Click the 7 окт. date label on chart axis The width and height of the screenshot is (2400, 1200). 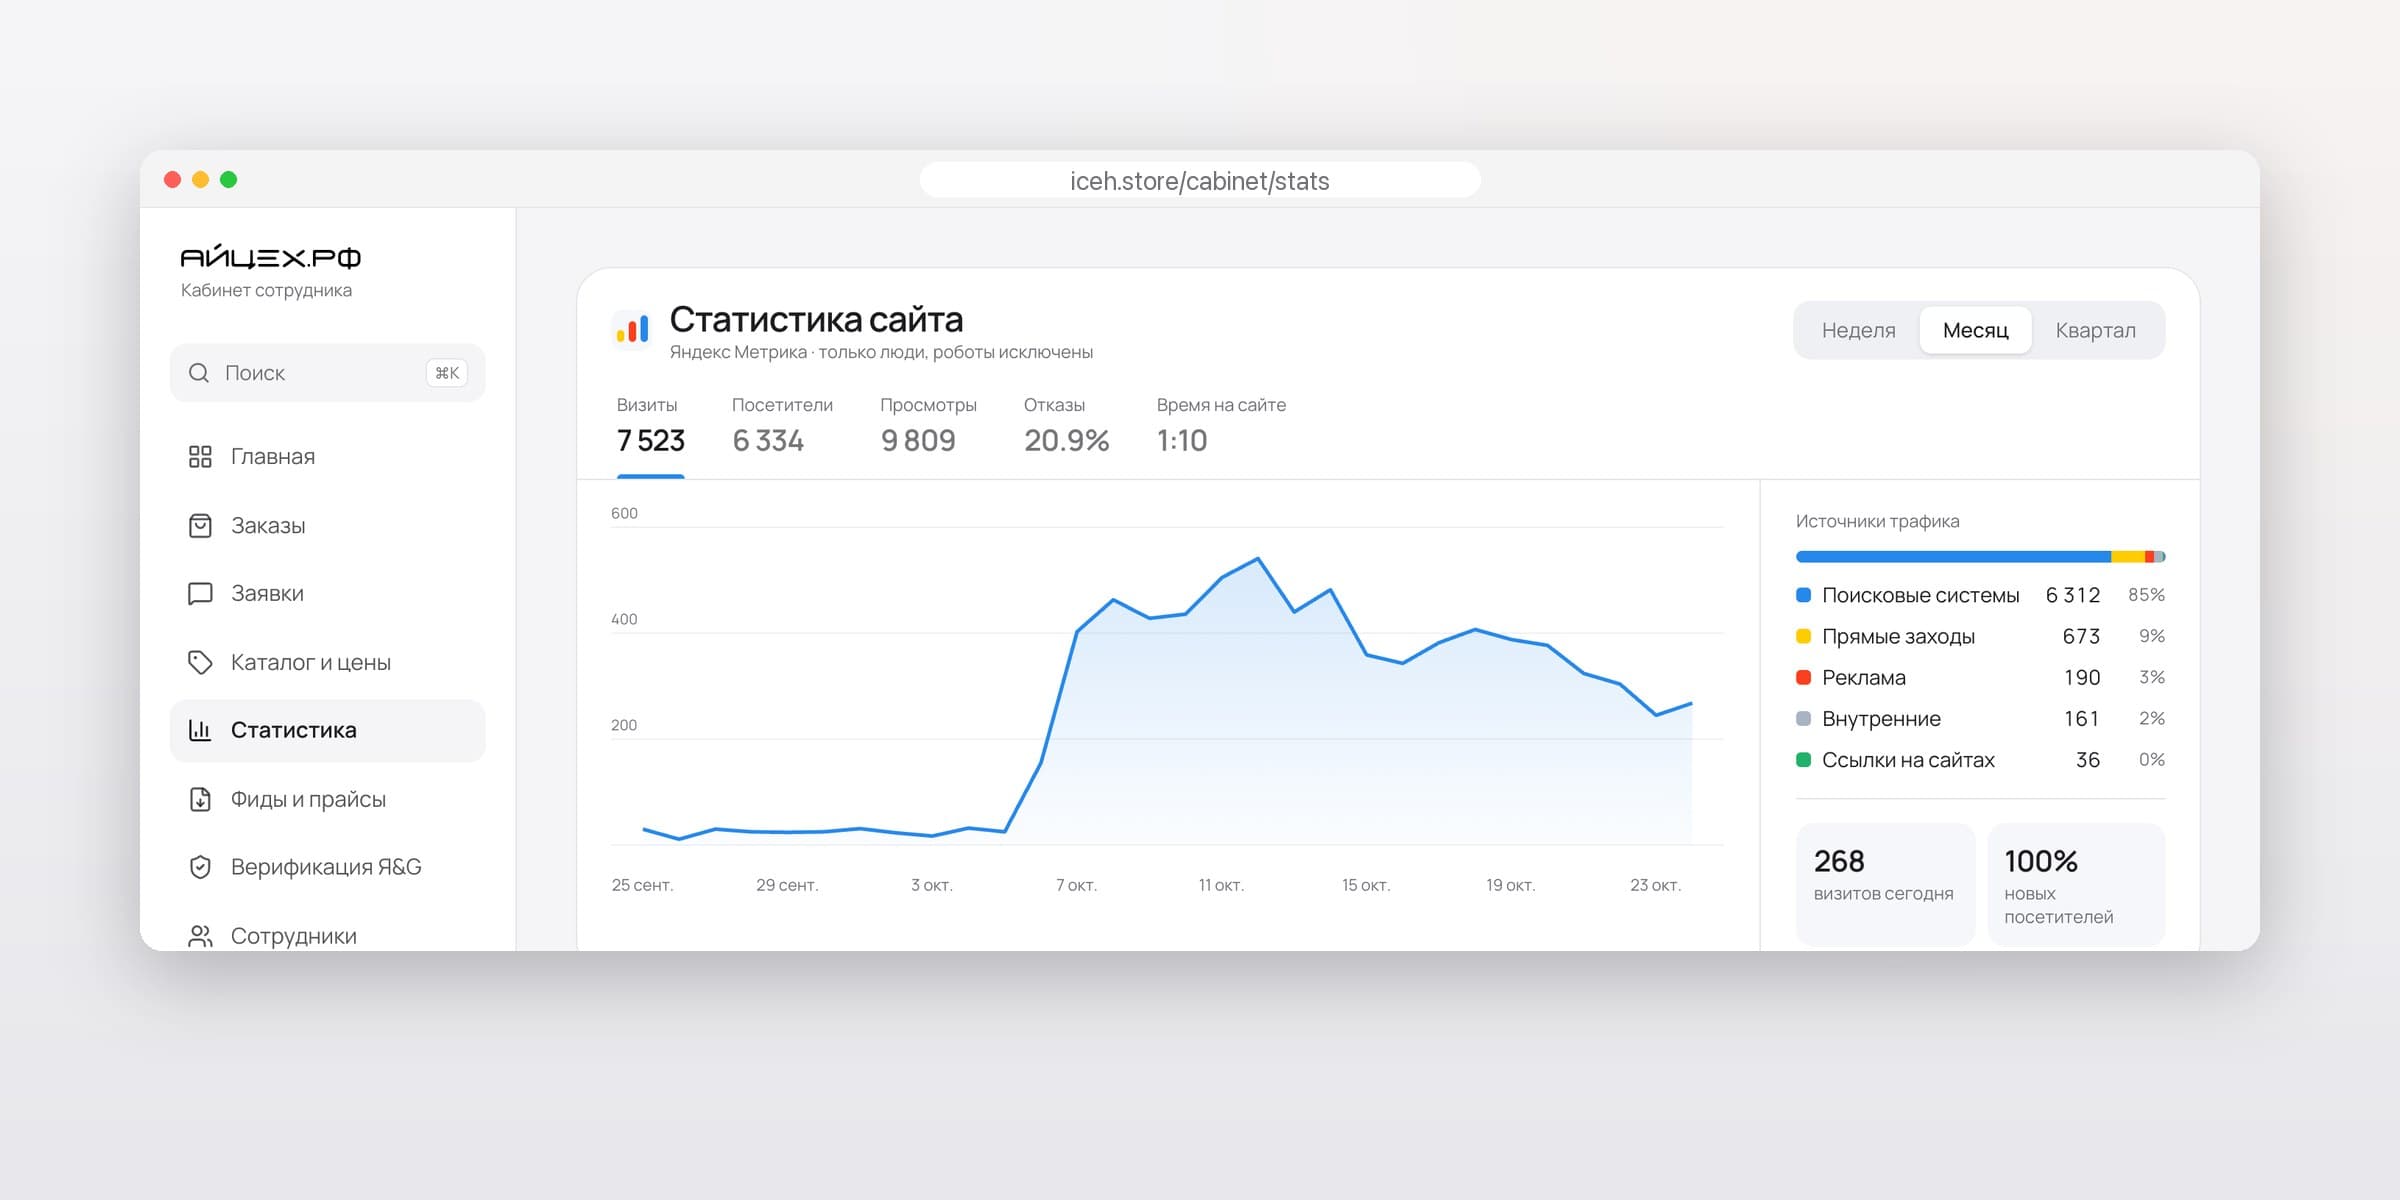[x=1076, y=885]
